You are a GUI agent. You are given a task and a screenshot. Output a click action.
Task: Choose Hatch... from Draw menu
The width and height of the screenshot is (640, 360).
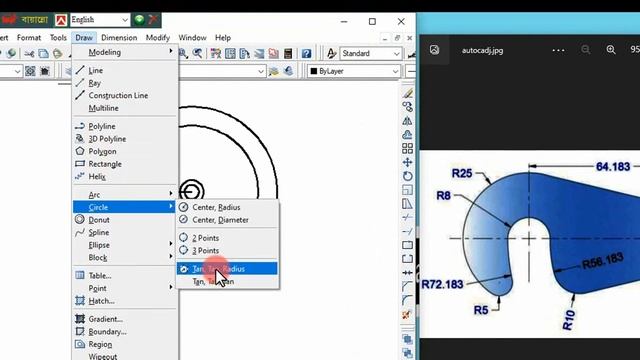pos(125,301)
